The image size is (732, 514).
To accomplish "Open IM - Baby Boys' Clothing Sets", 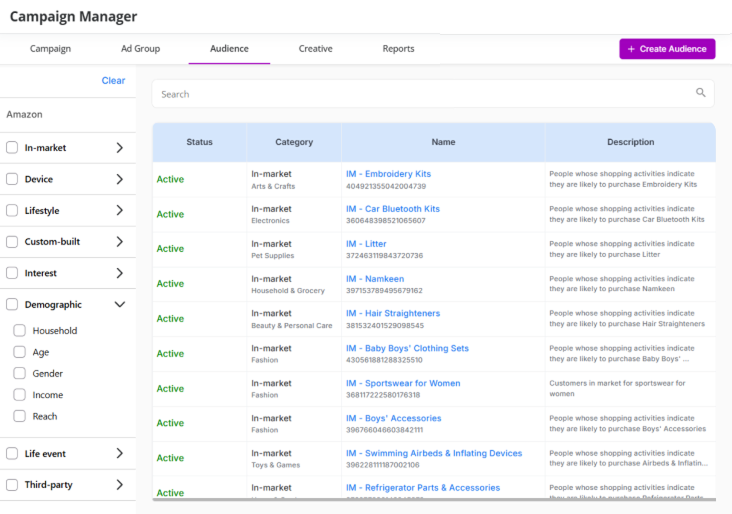I will click(x=407, y=348).
